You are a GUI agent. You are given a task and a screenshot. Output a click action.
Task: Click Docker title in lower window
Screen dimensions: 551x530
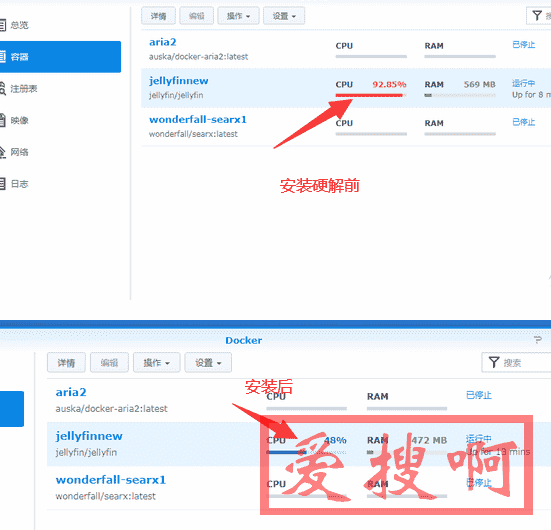click(244, 340)
